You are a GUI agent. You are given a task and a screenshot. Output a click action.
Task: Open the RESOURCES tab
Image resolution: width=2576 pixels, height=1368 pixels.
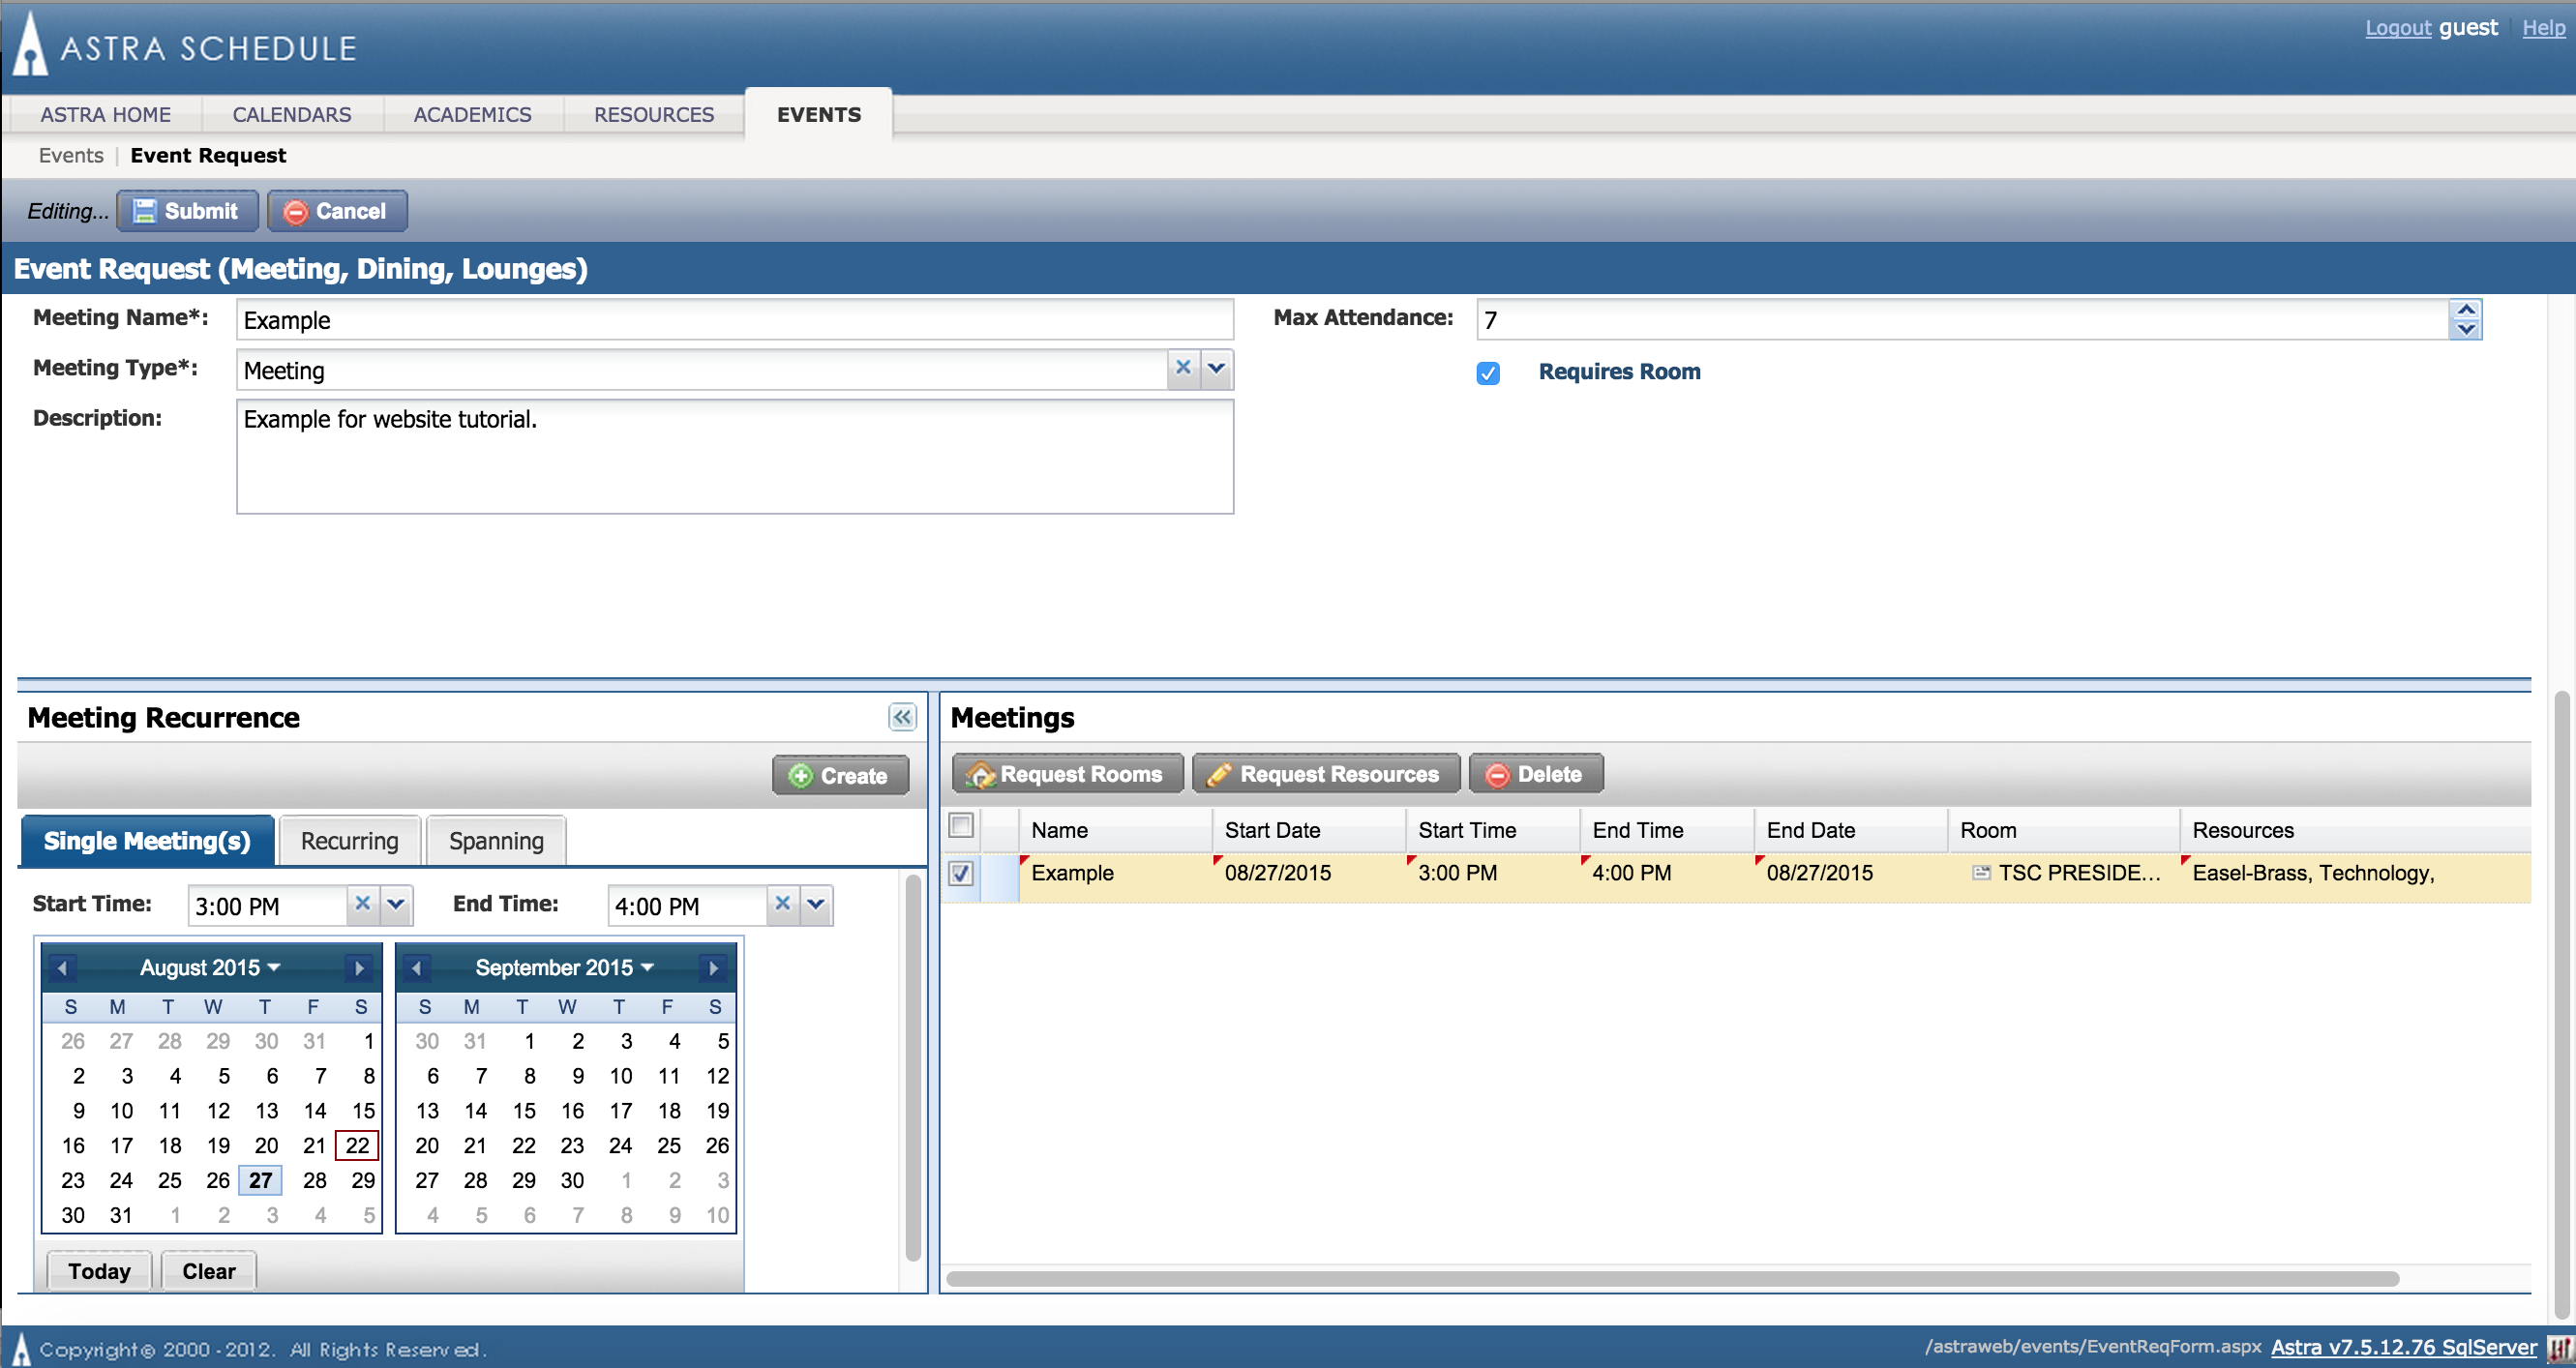tap(654, 114)
